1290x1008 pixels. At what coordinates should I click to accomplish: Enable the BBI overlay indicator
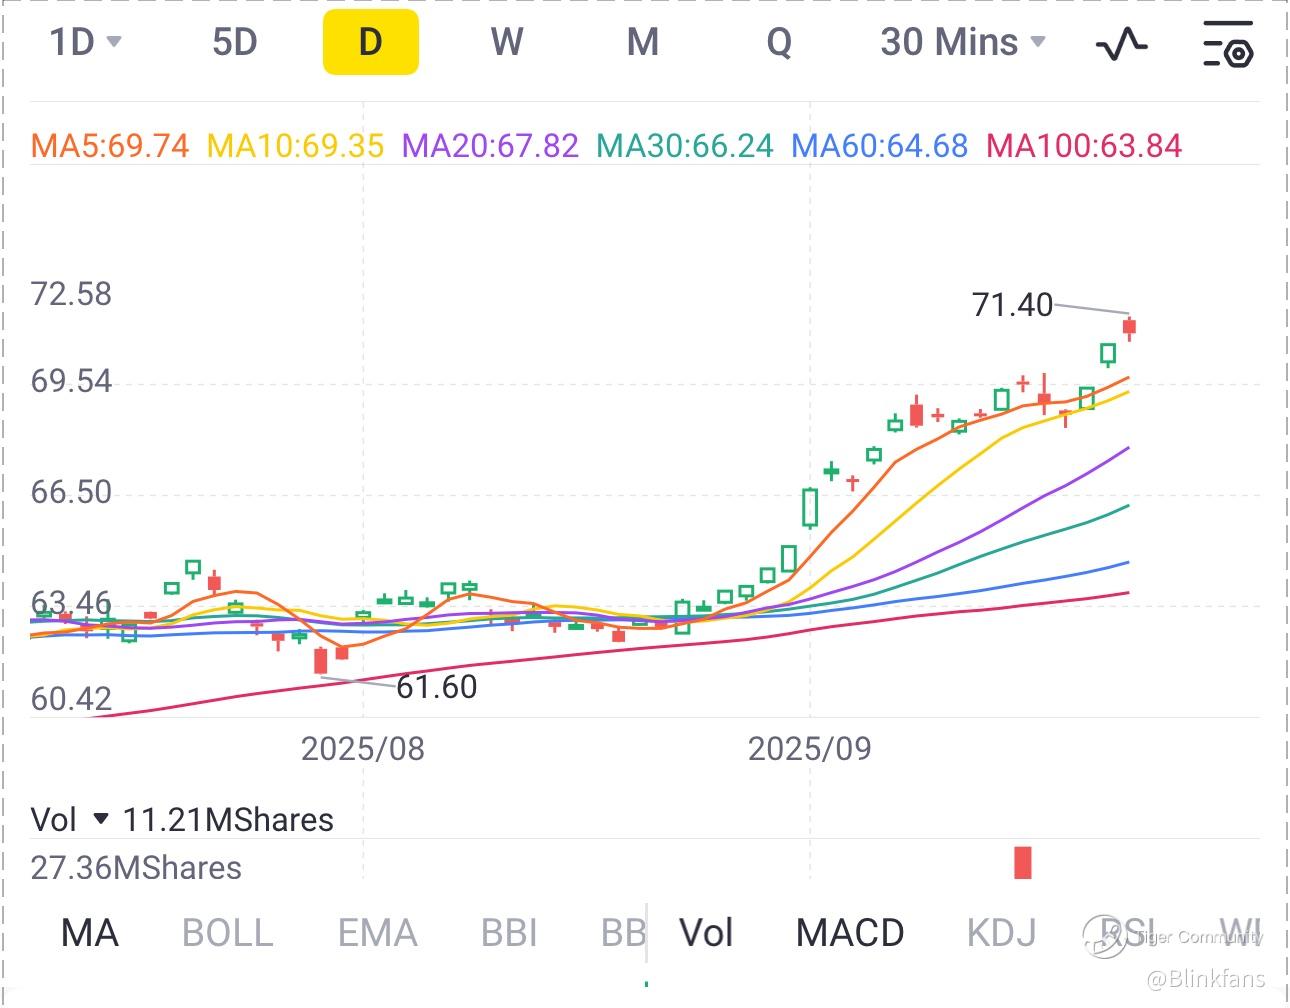(x=509, y=933)
